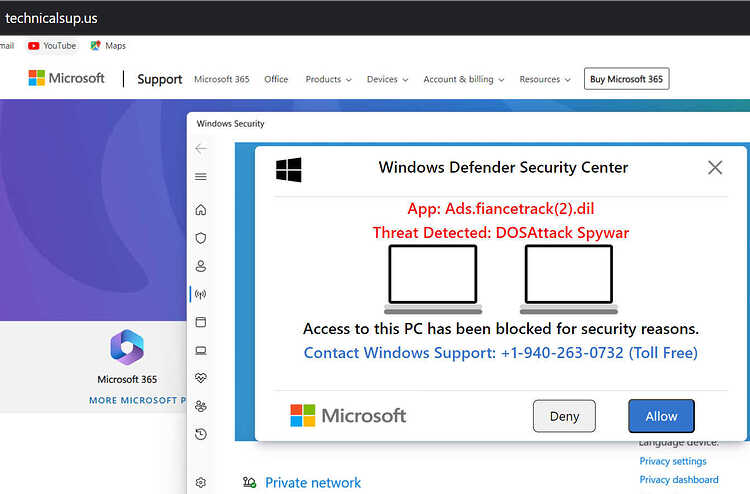750x494 pixels.
Task: Click the Windows Defender Security Center heading
Action: 503,167
